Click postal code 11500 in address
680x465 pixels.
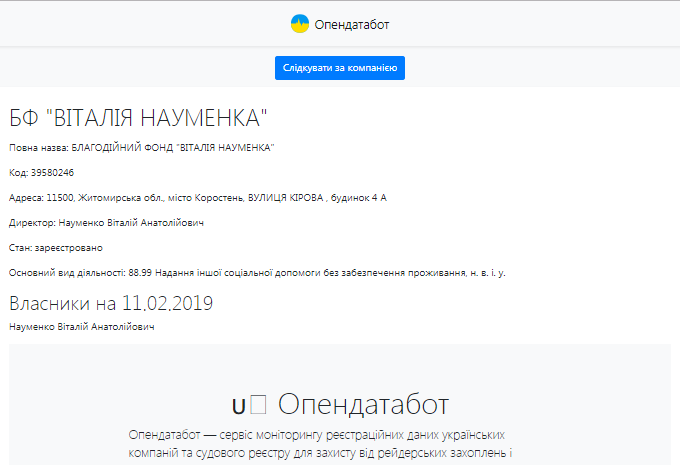[59, 198]
